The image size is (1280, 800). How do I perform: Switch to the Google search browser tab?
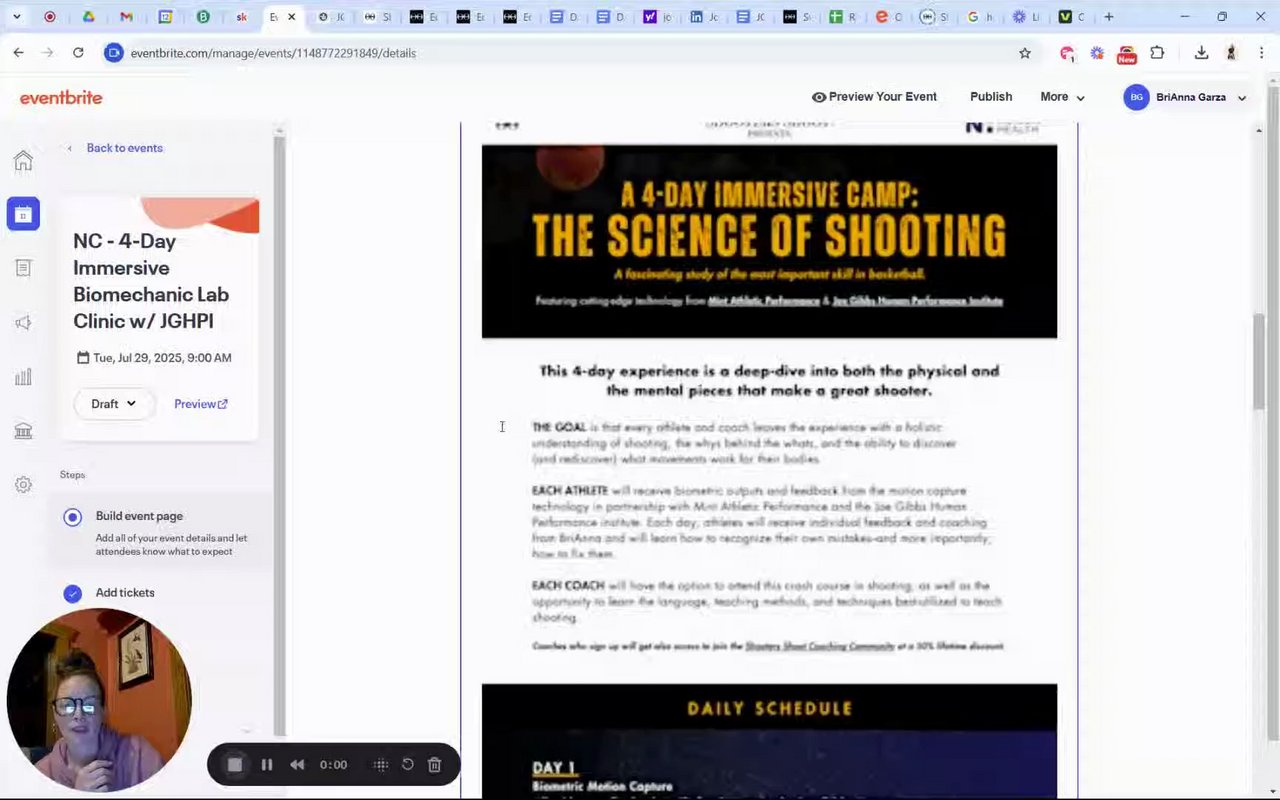point(979,17)
